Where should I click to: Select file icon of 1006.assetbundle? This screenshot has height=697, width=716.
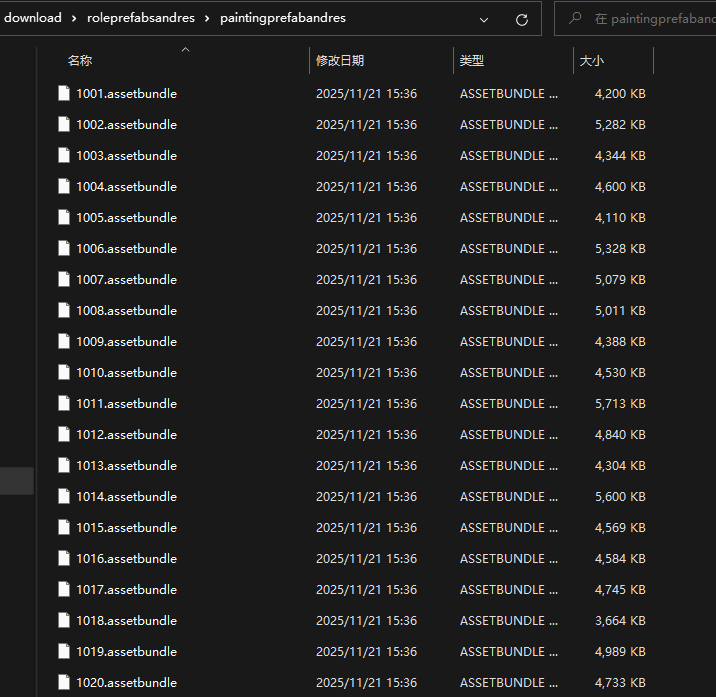click(64, 248)
